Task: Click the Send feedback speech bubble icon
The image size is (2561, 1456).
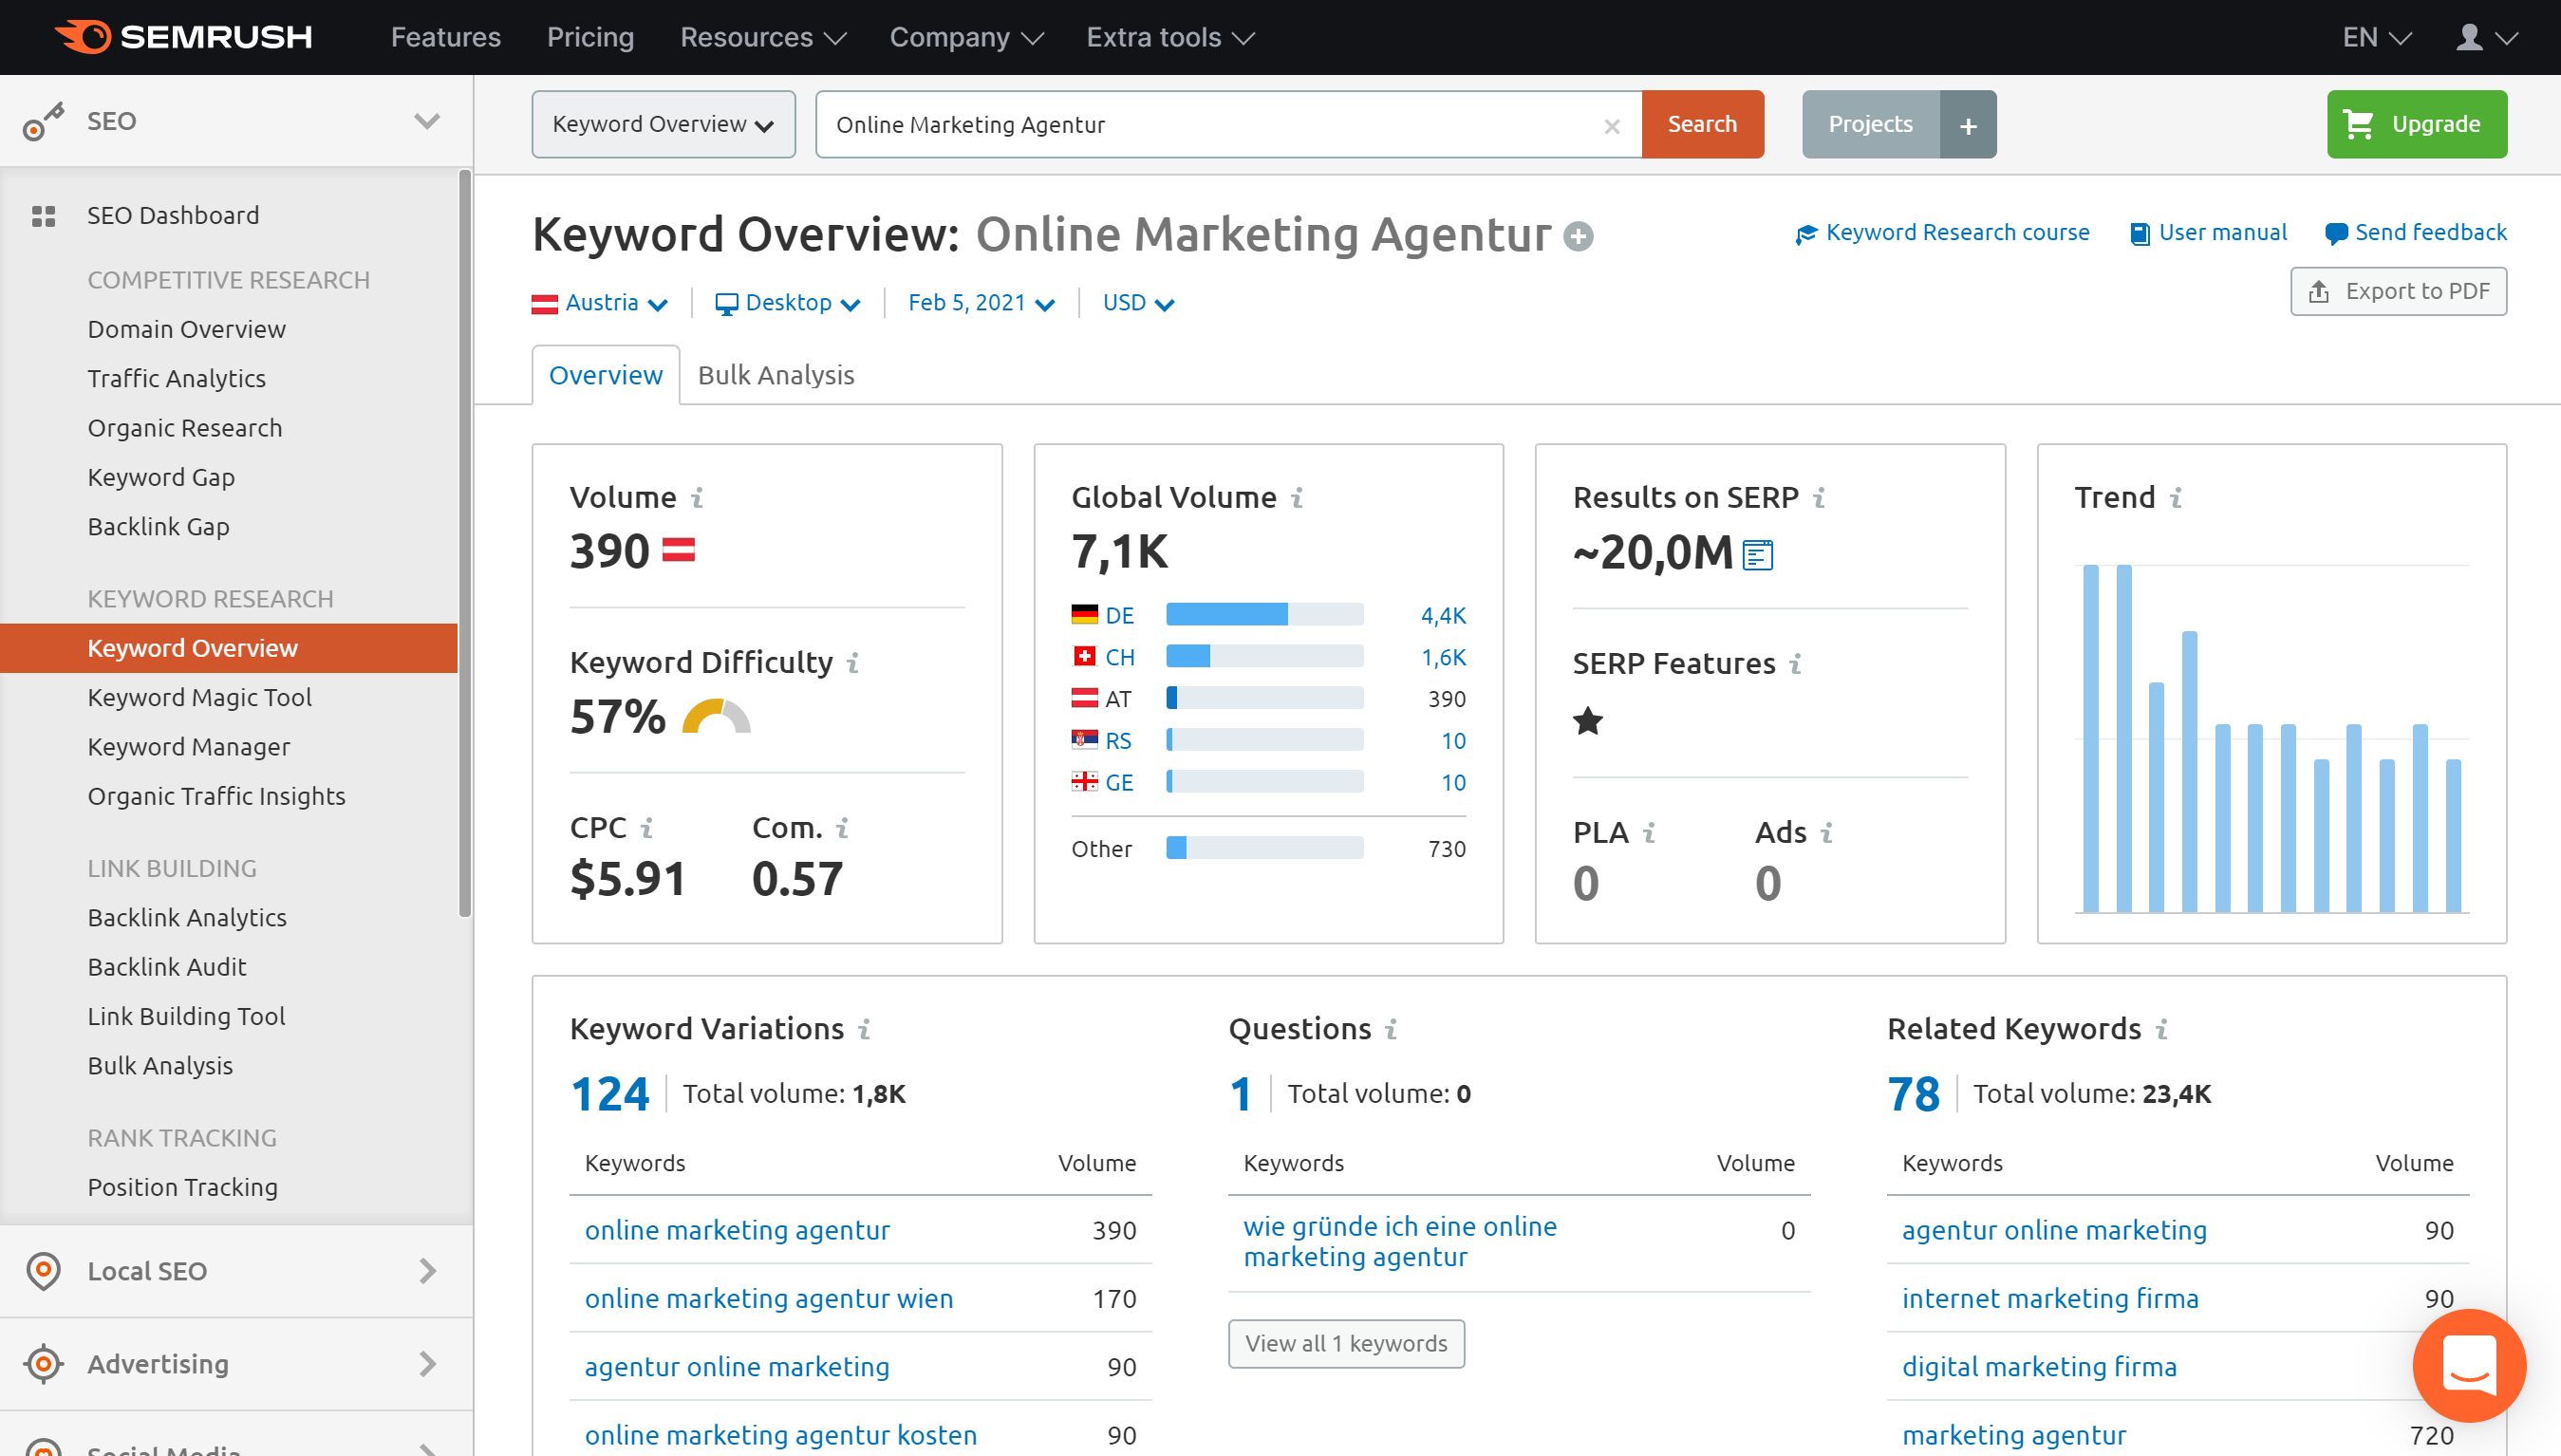Action: click(x=2336, y=234)
